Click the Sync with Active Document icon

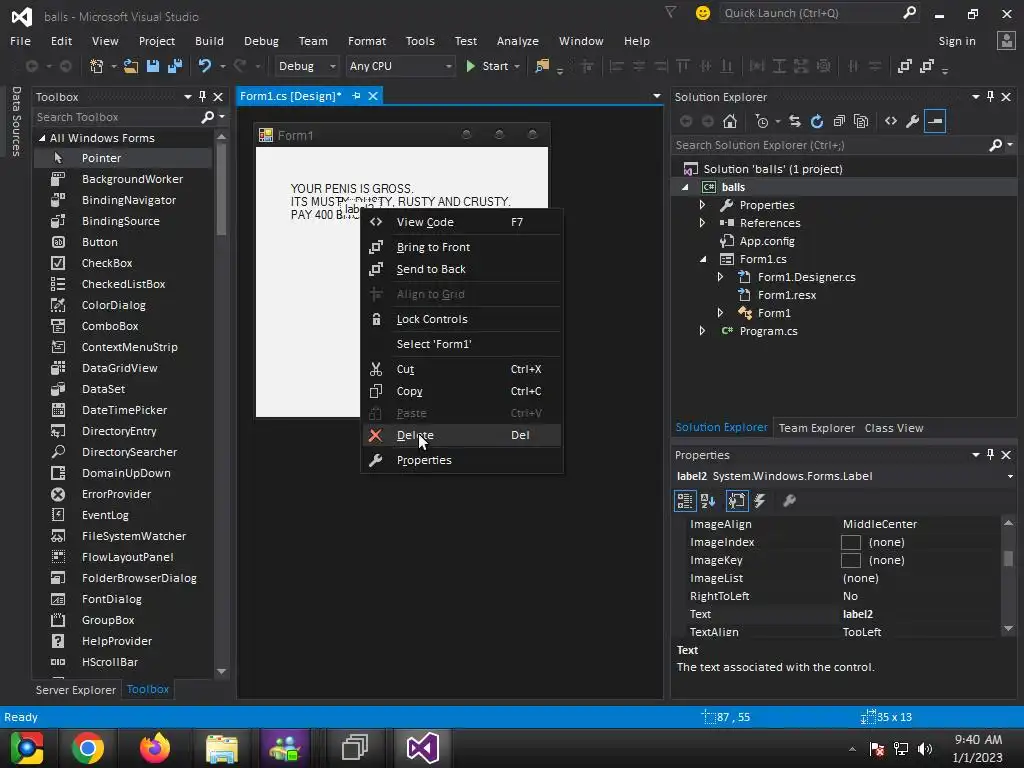[x=795, y=121]
